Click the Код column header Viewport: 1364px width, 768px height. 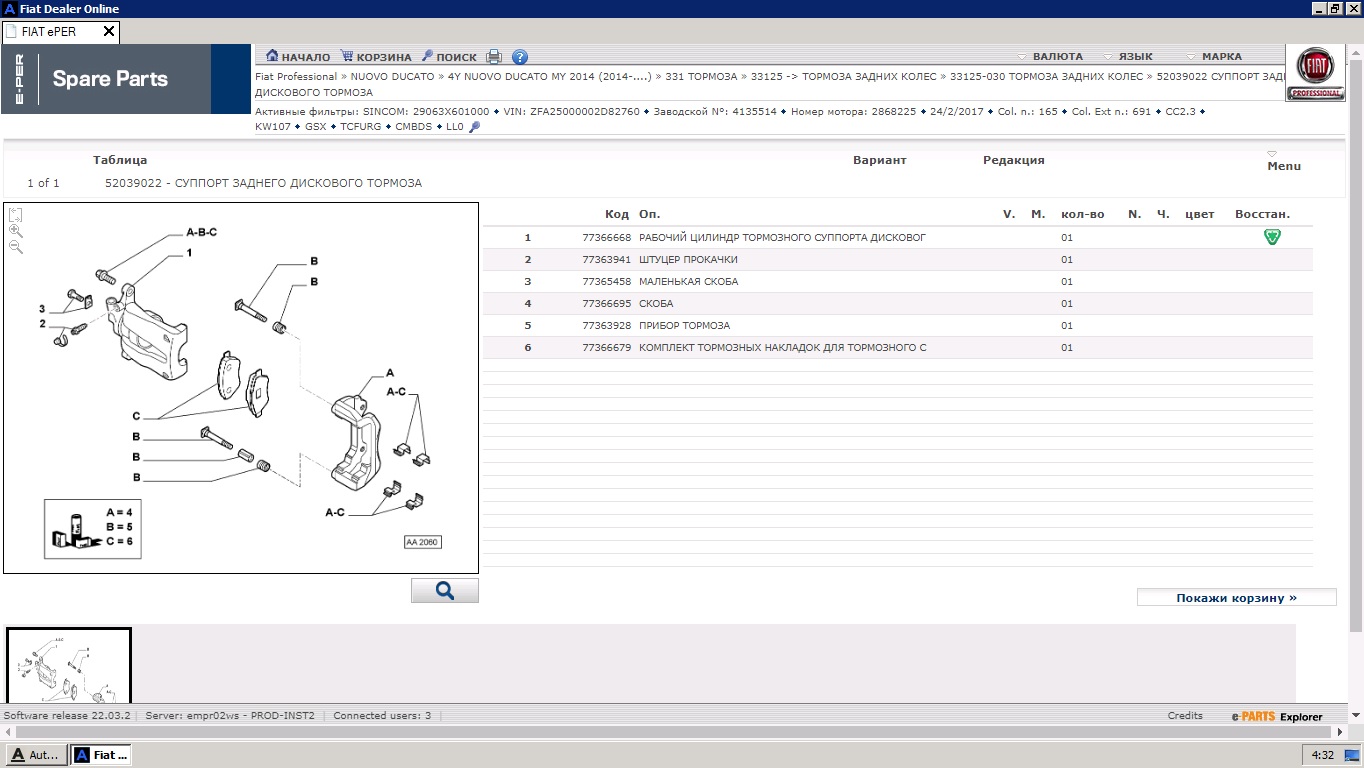click(x=617, y=214)
